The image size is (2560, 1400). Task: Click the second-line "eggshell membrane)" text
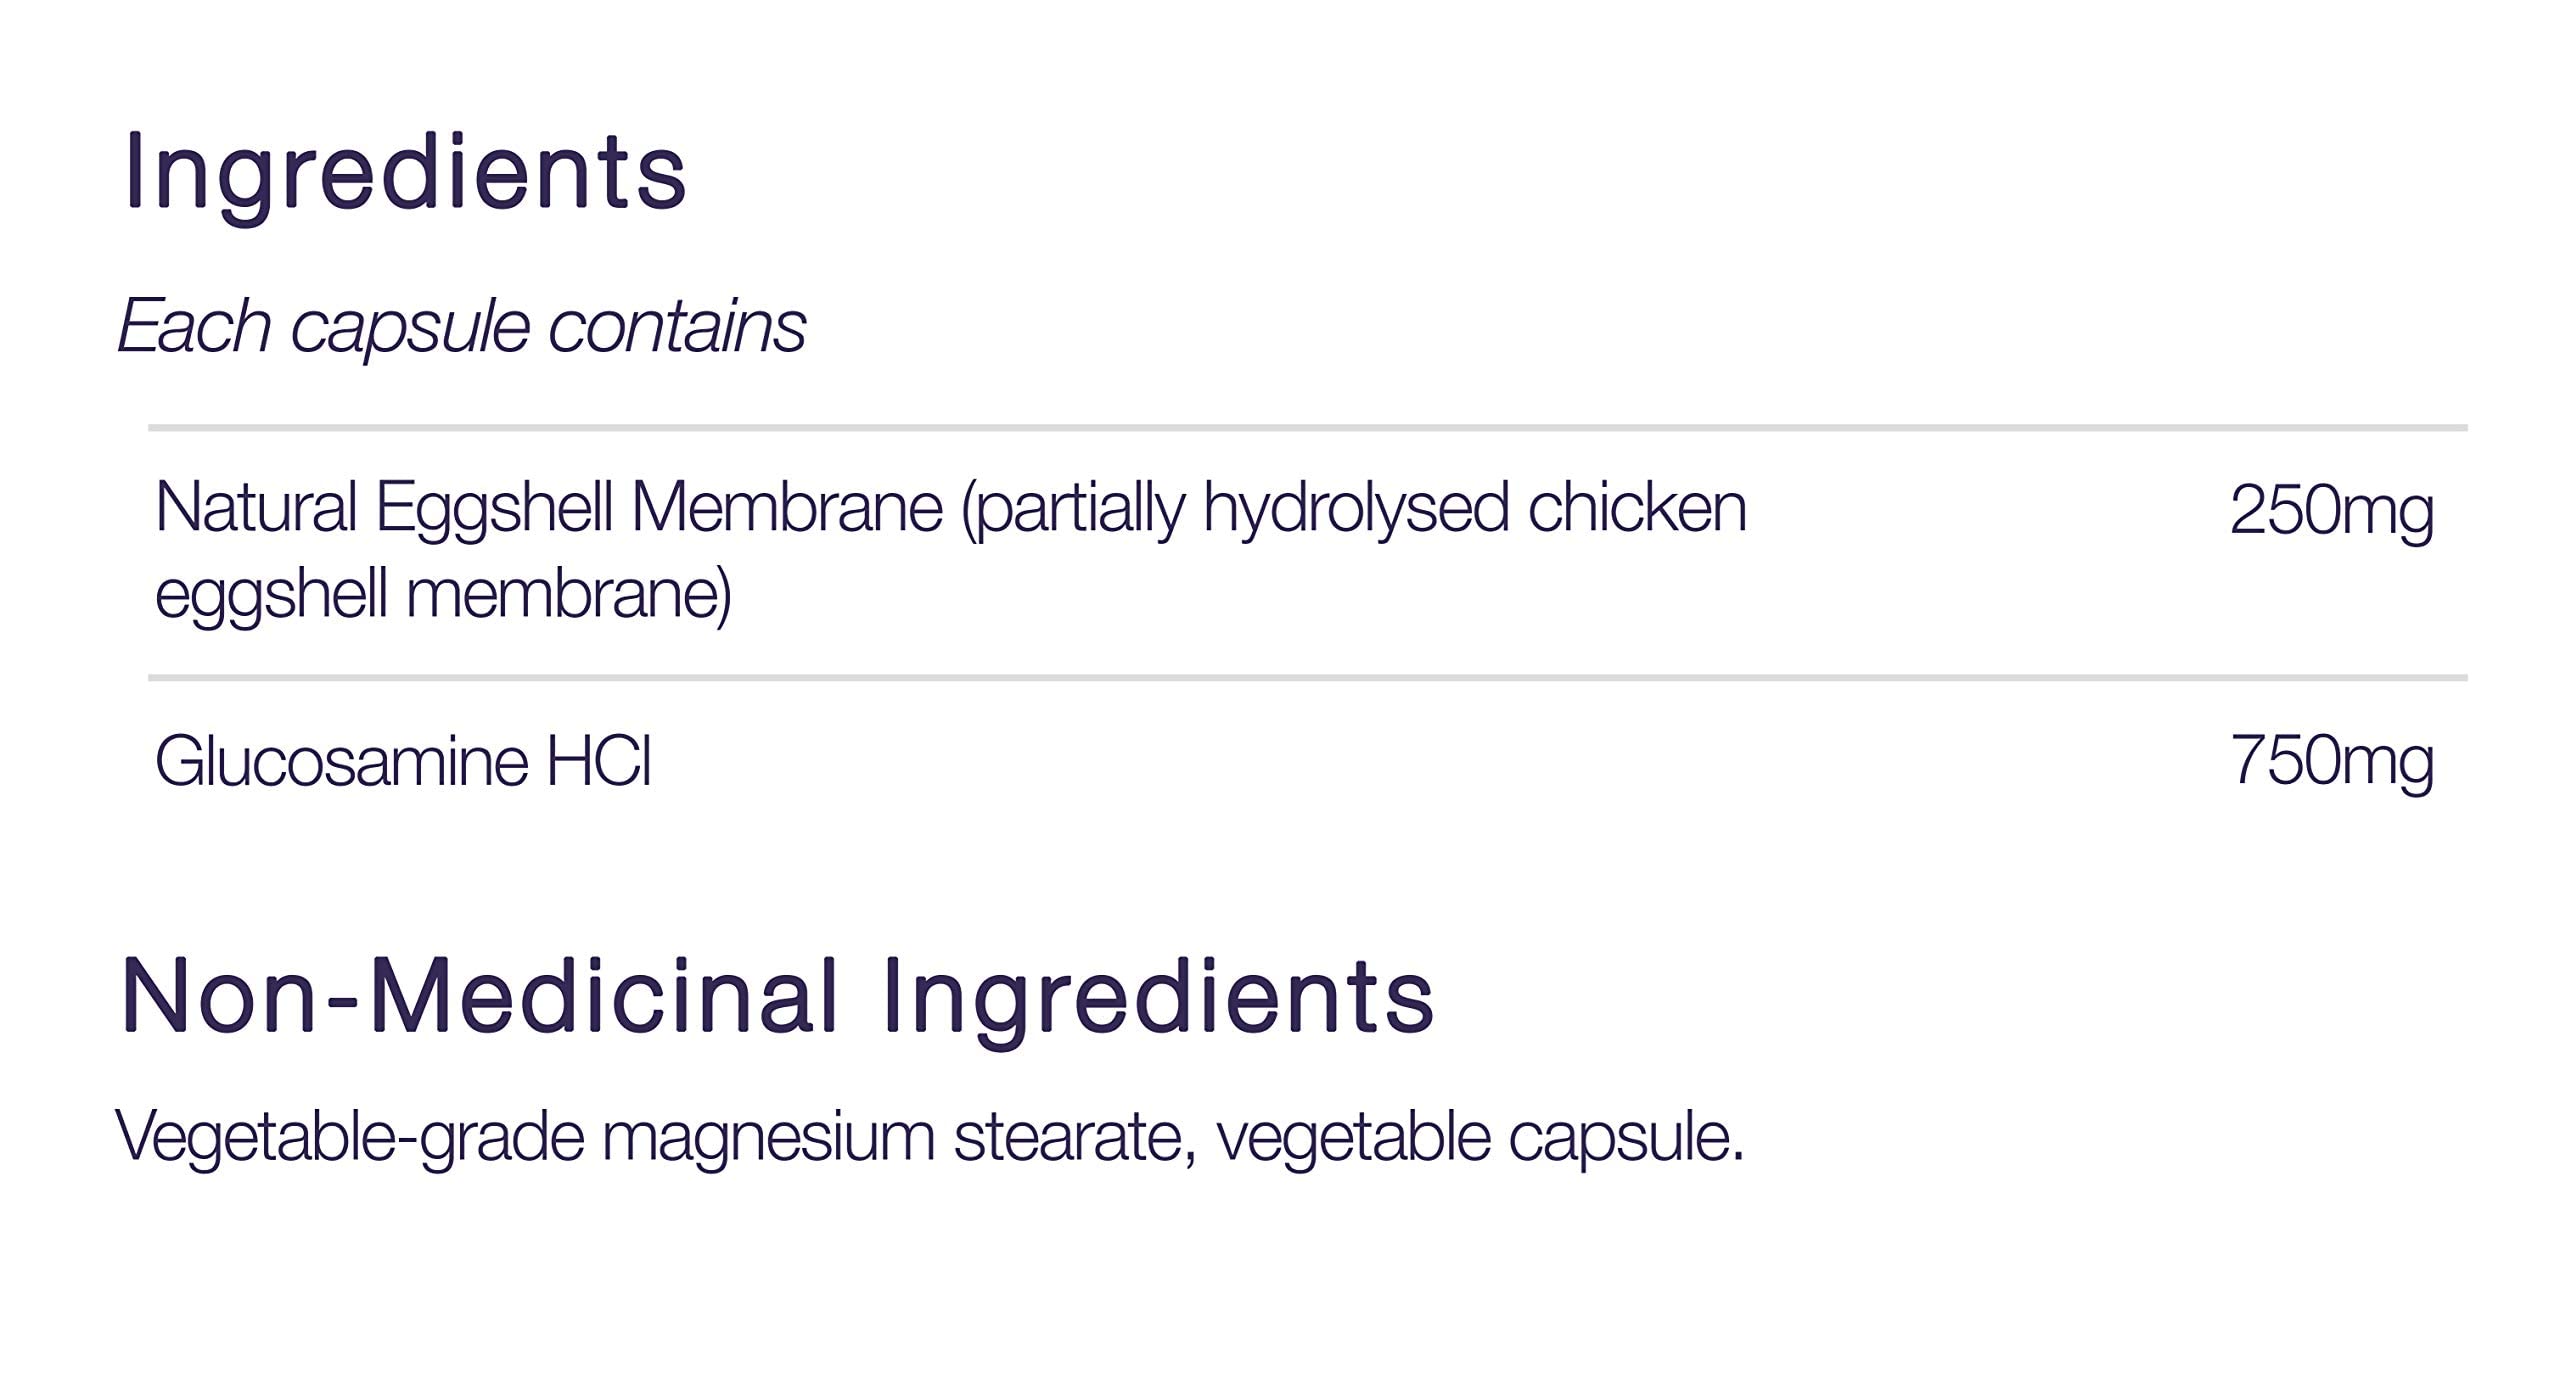pyautogui.click(x=443, y=594)
